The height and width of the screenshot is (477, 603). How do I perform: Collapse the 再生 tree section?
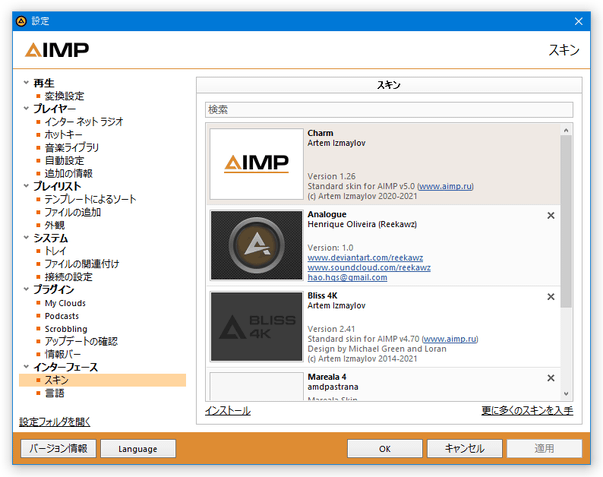[x=26, y=82]
